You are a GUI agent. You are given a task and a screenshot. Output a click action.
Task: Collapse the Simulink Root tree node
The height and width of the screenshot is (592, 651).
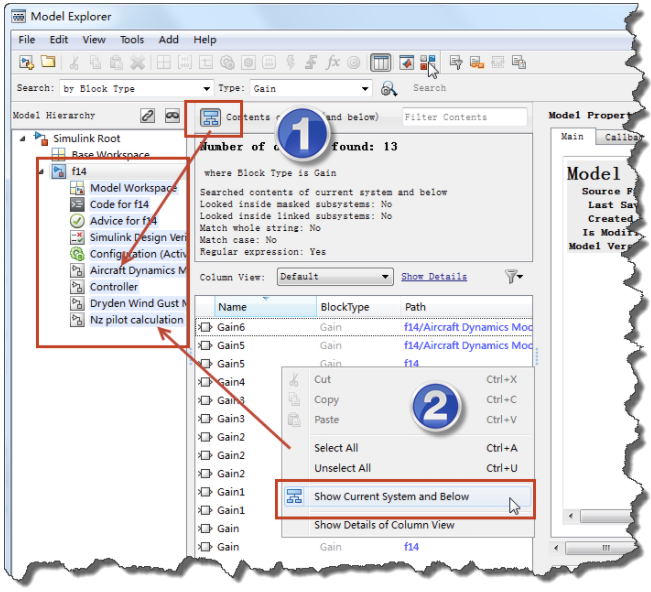point(23,139)
